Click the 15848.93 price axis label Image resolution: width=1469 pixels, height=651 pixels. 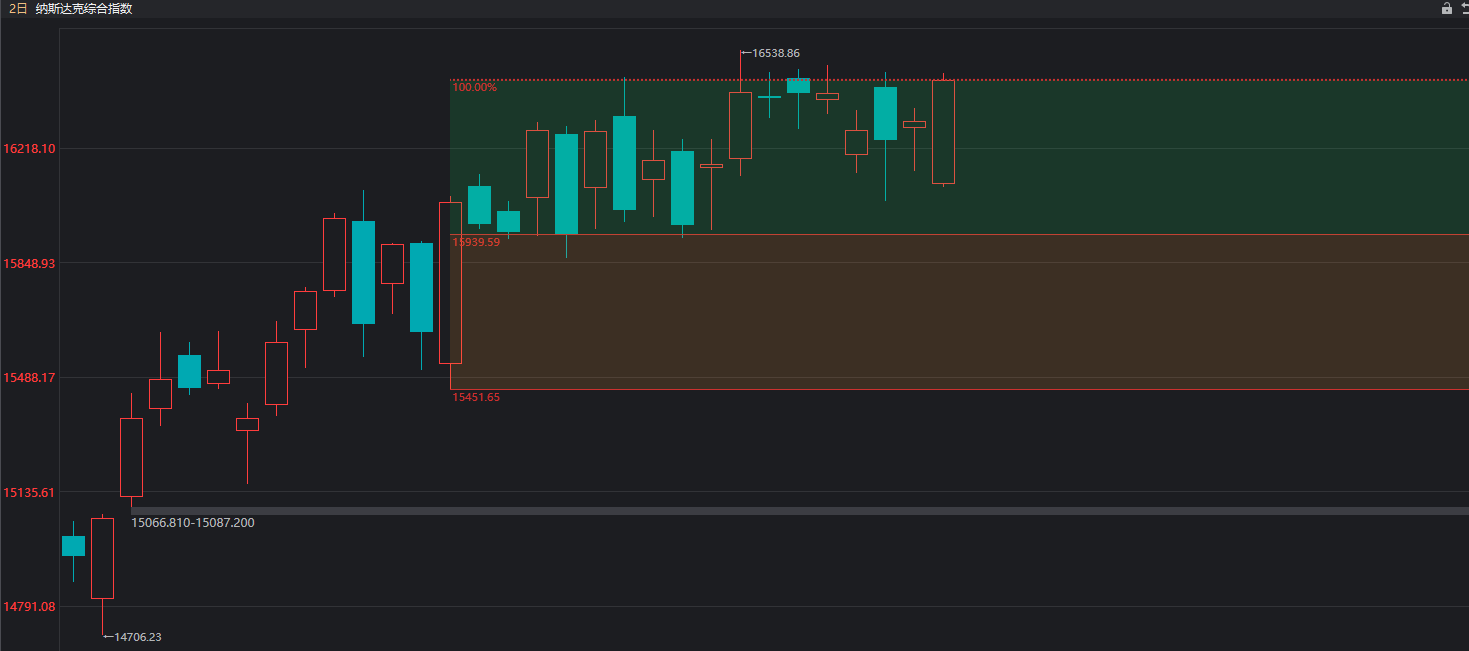pos(29,263)
